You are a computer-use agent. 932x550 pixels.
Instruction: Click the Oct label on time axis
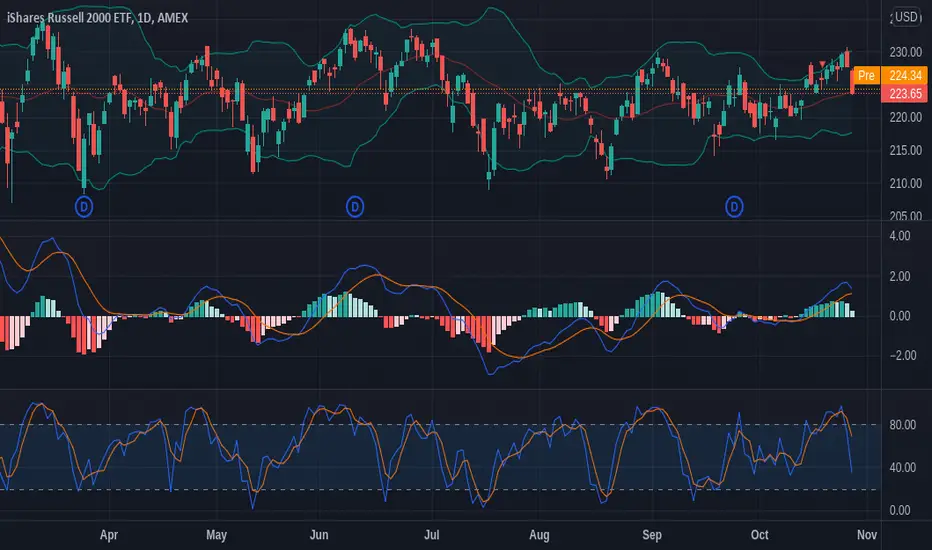760,535
